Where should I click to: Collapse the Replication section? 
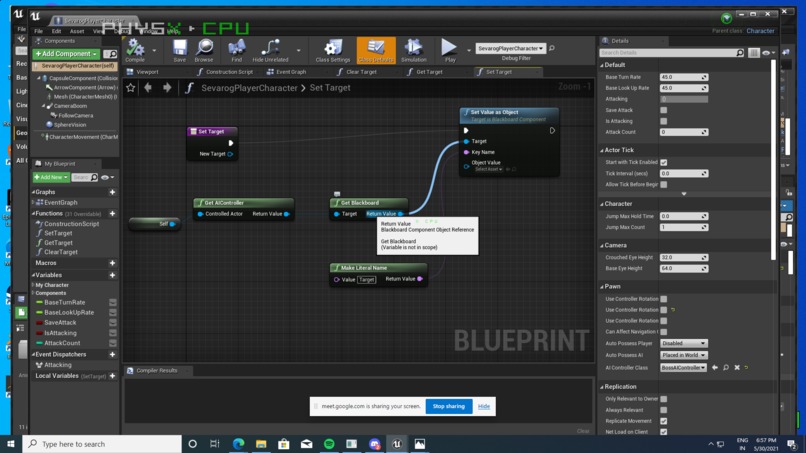(x=602, y=387)
